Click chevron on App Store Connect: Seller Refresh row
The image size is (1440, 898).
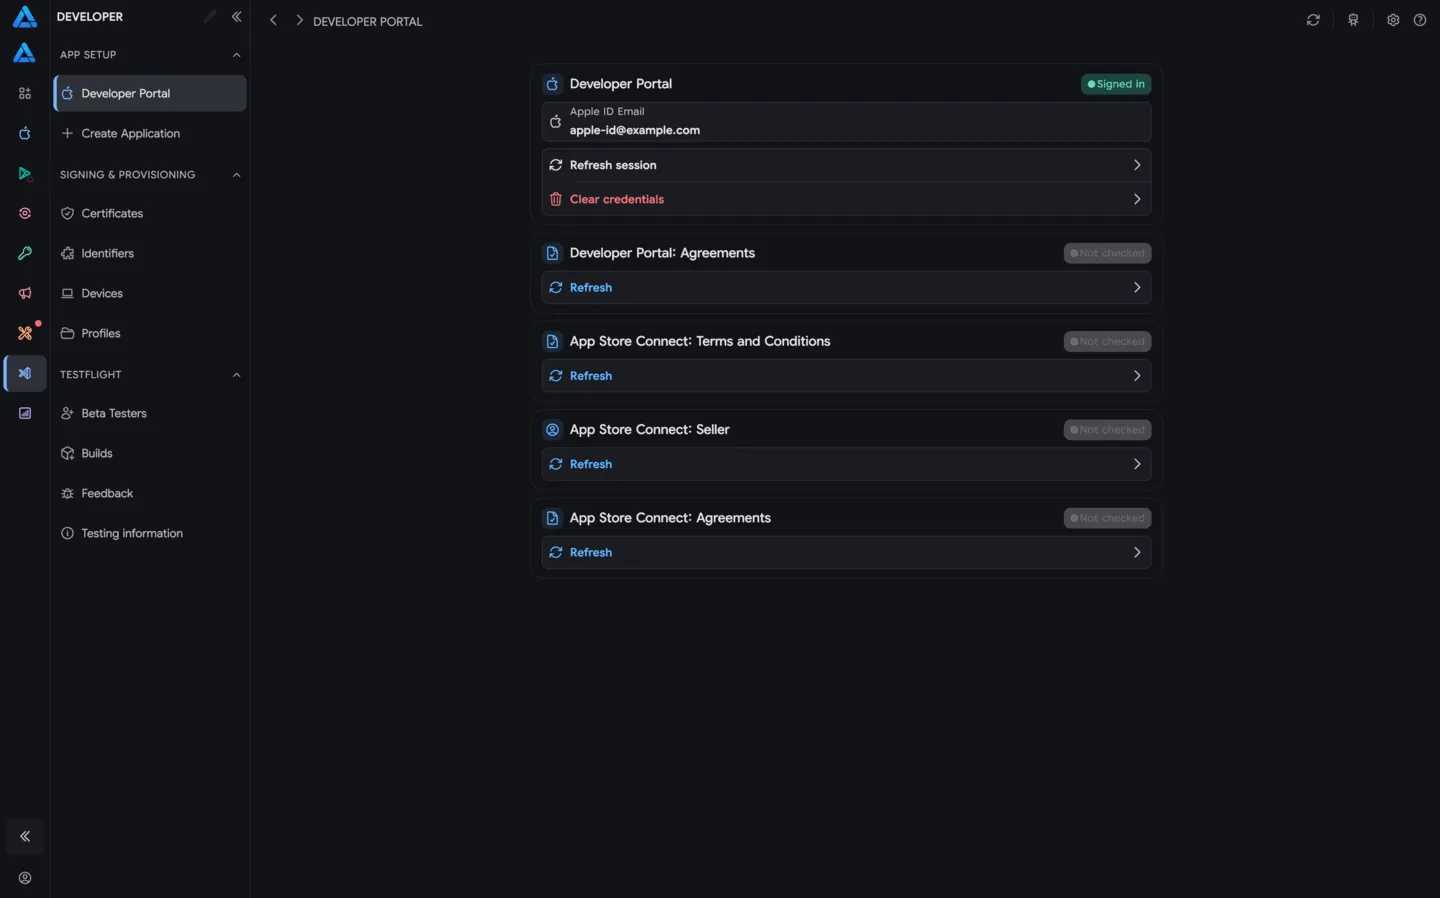[x=1137, y=464]
